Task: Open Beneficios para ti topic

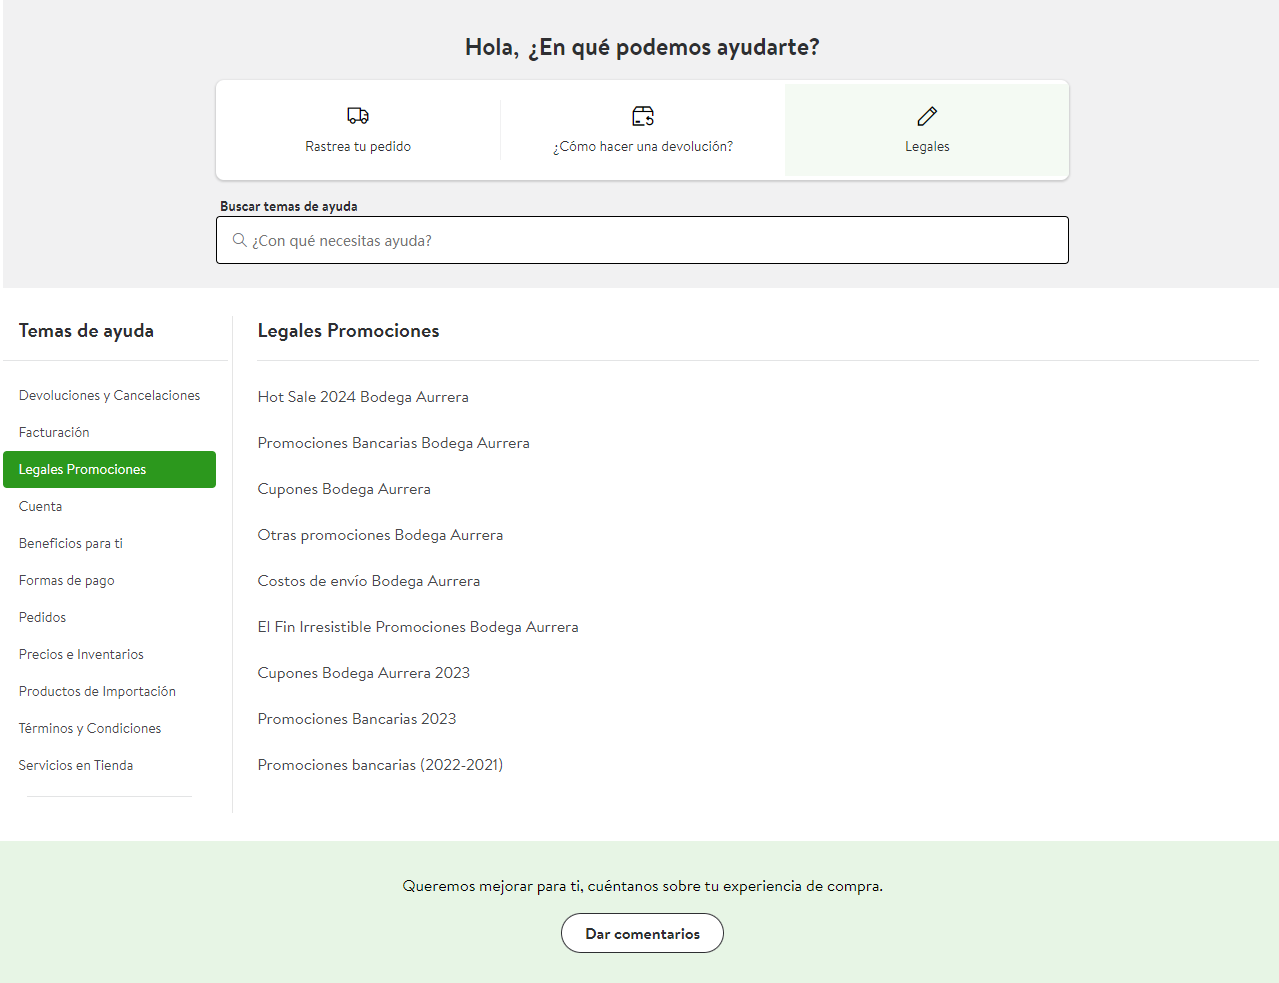Action: pos(71,543)
